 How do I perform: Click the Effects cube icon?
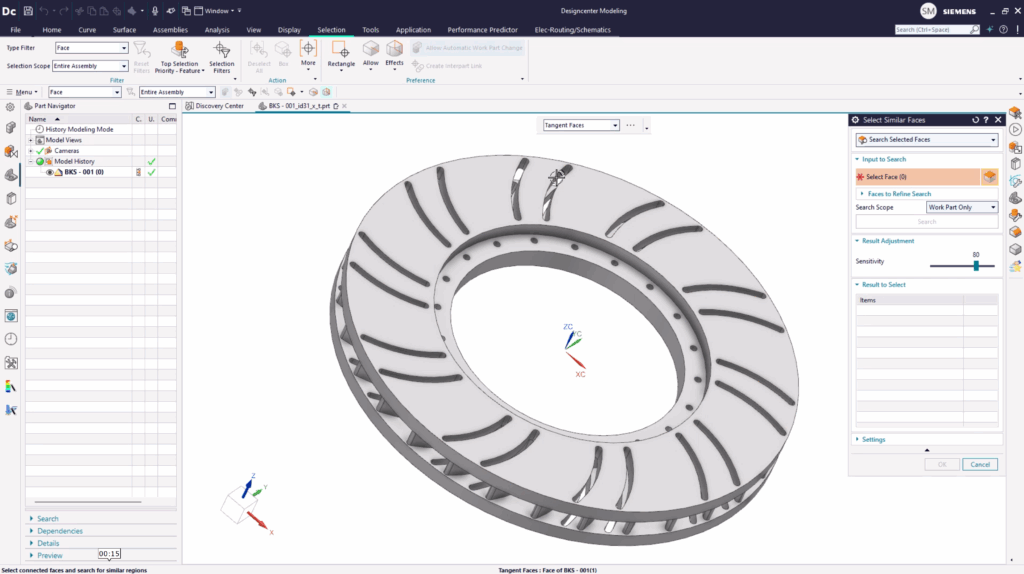click(x=394, y=48)
